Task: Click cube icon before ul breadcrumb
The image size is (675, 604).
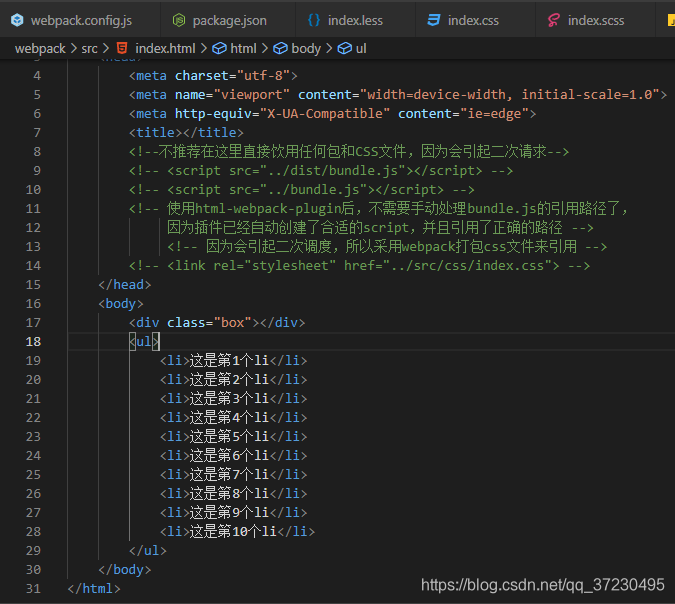Action: click(x=344, y=48)
